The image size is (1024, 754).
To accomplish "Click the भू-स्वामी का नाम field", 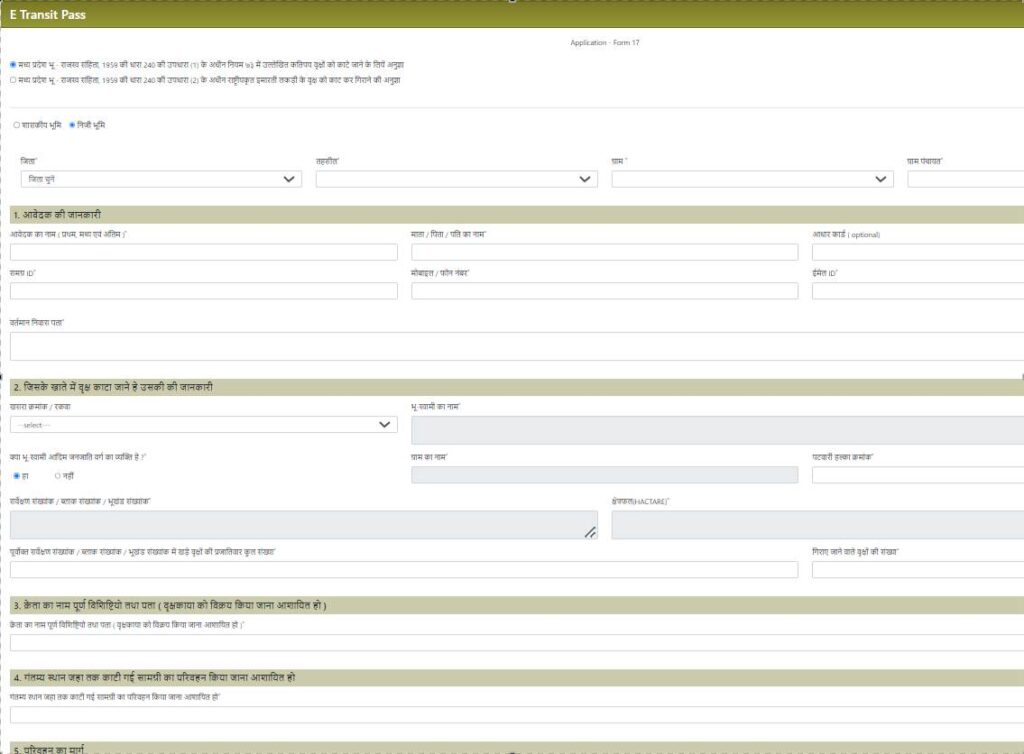I will (718, 430).
